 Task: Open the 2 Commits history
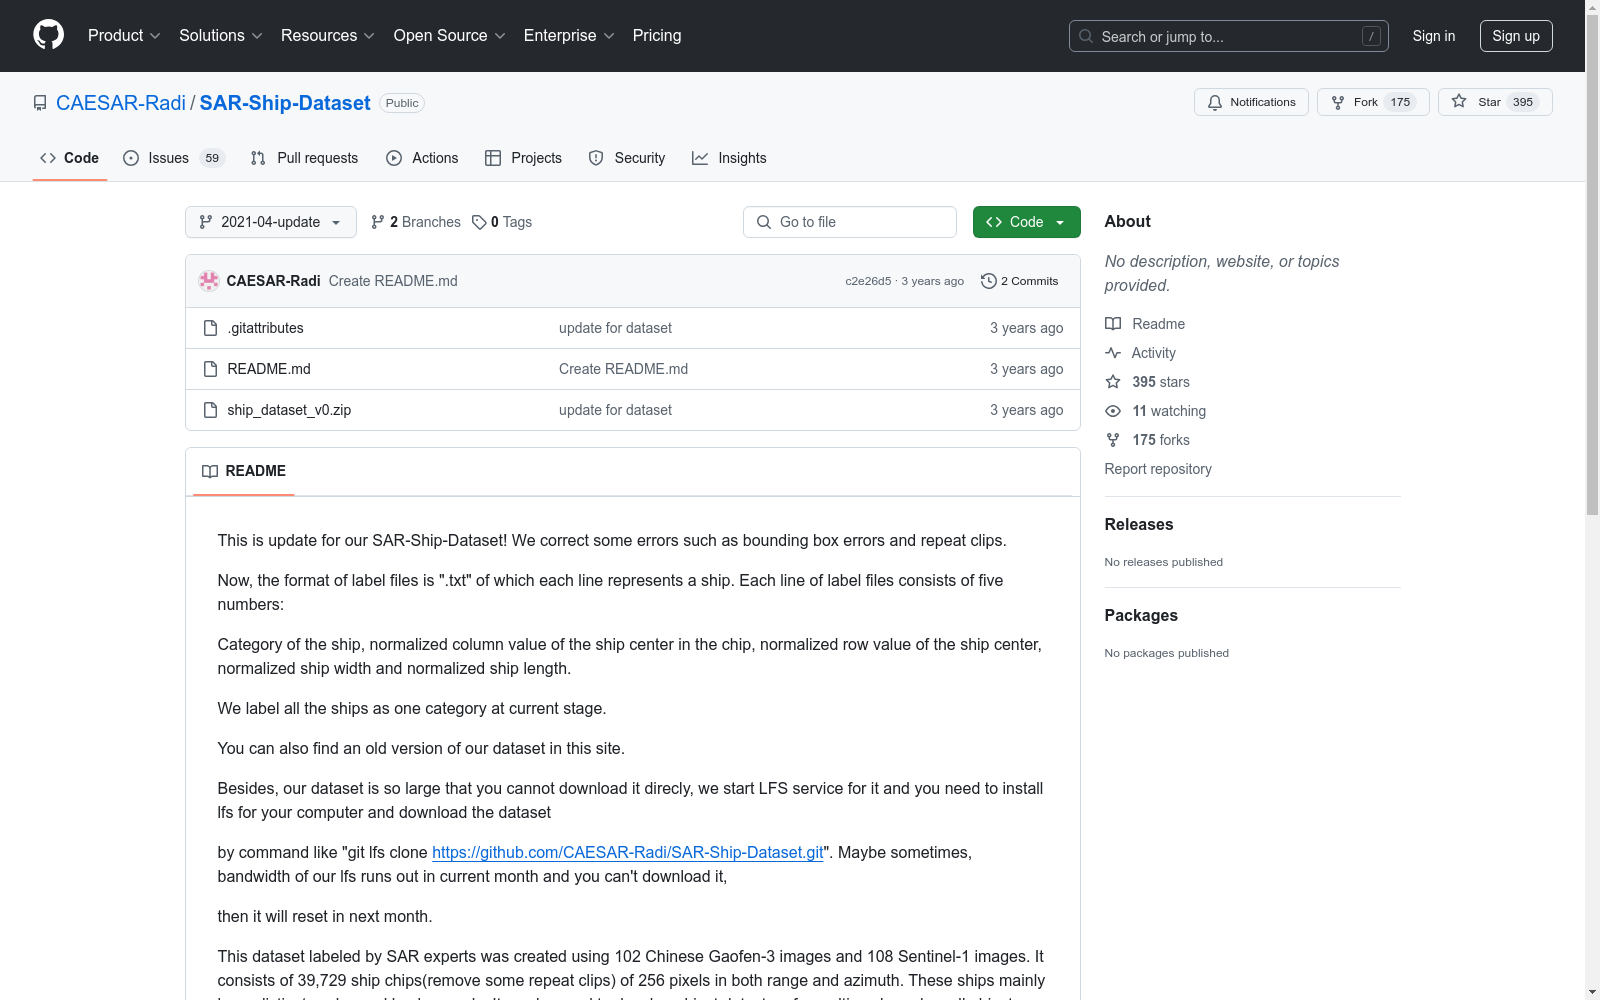coord(1020,281)
